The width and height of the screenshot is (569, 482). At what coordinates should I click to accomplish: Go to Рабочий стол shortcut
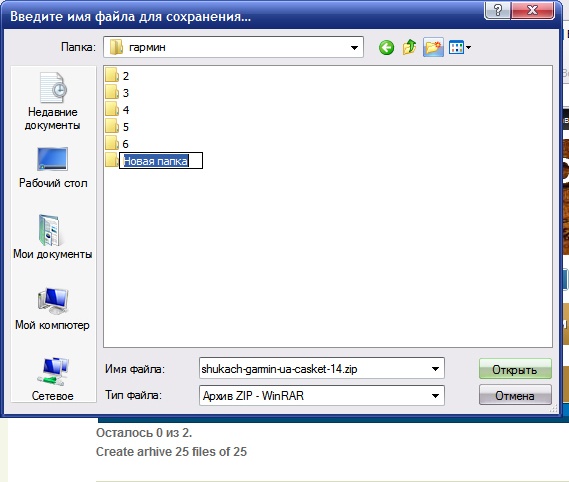point(53,168)
